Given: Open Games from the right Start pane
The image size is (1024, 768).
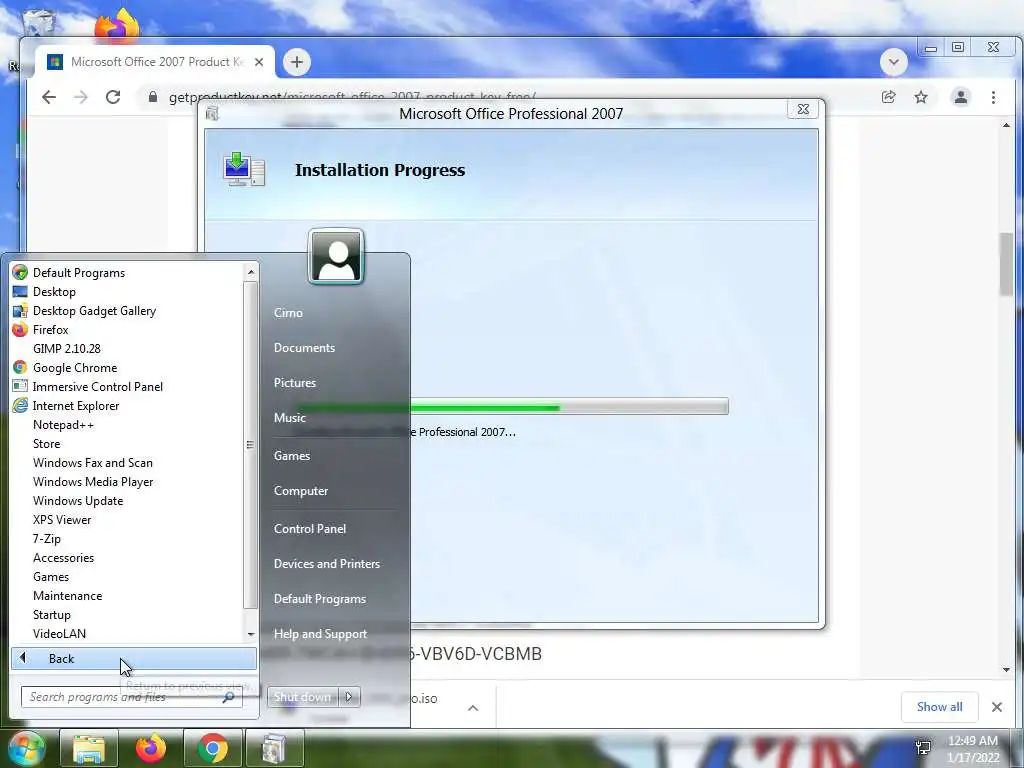Looking at the screenshot, I should (x=291, y=456).
